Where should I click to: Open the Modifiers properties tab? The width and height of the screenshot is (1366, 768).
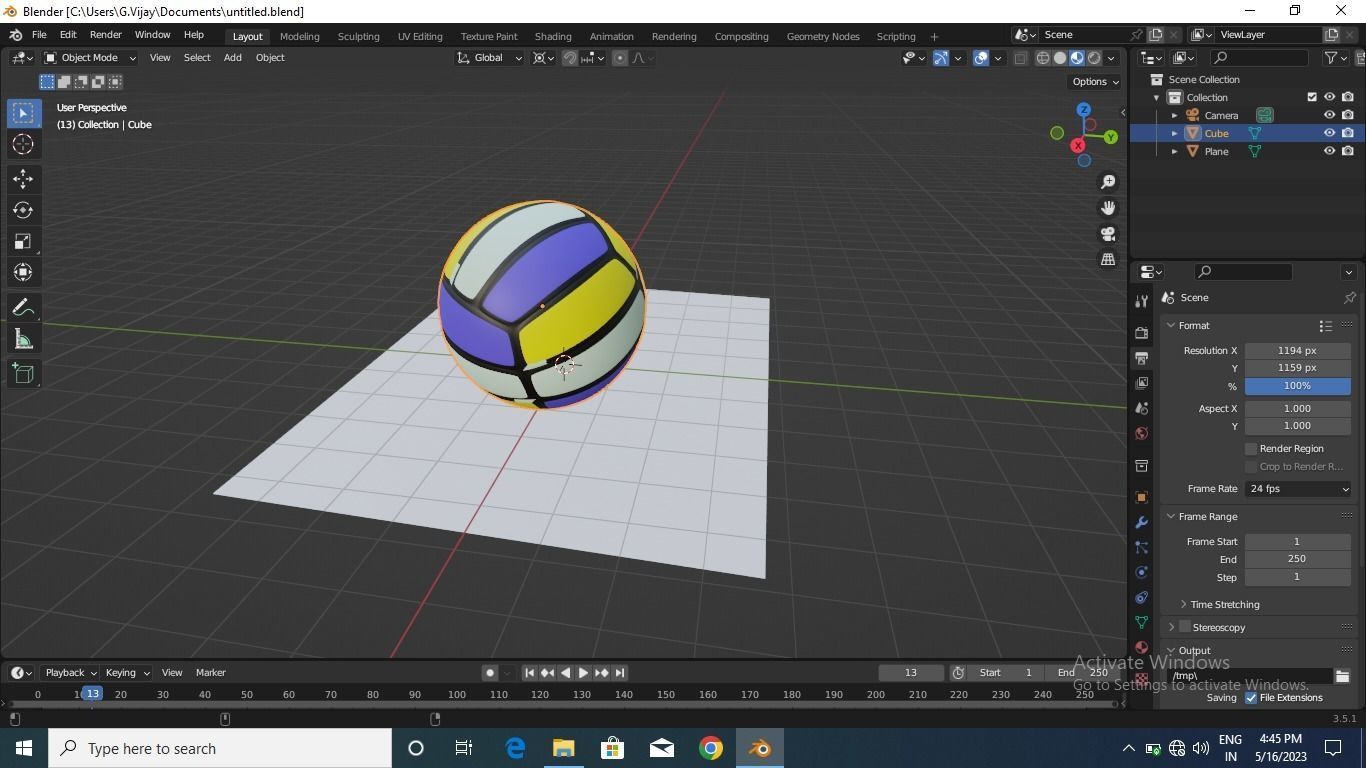[1141, 523]
